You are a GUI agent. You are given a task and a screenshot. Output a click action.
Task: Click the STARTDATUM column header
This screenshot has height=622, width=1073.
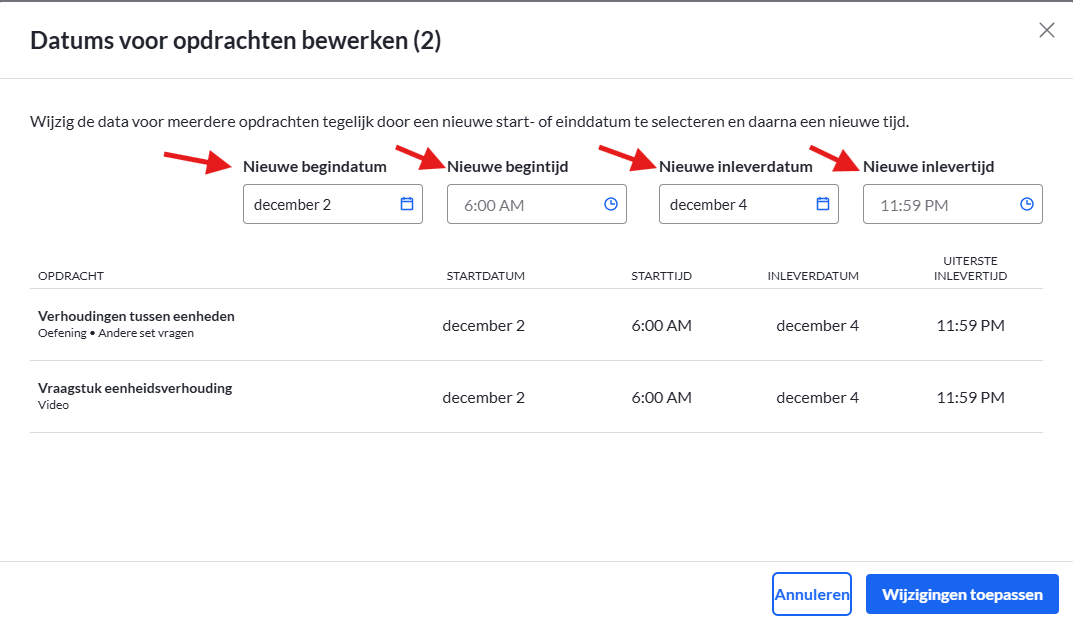[486, 276]
